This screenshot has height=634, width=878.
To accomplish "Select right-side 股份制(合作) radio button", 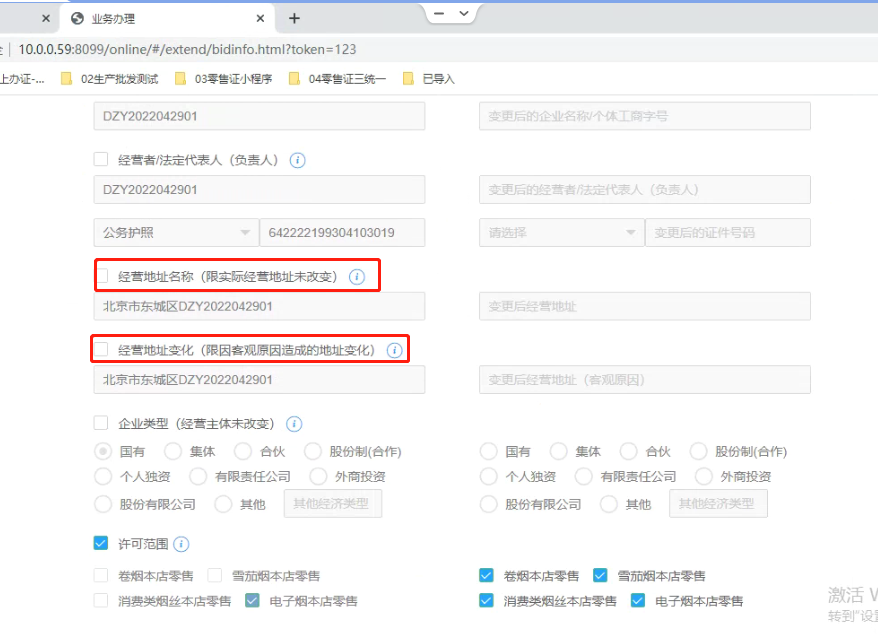I will pyautogui.click(x=698, y=451).
